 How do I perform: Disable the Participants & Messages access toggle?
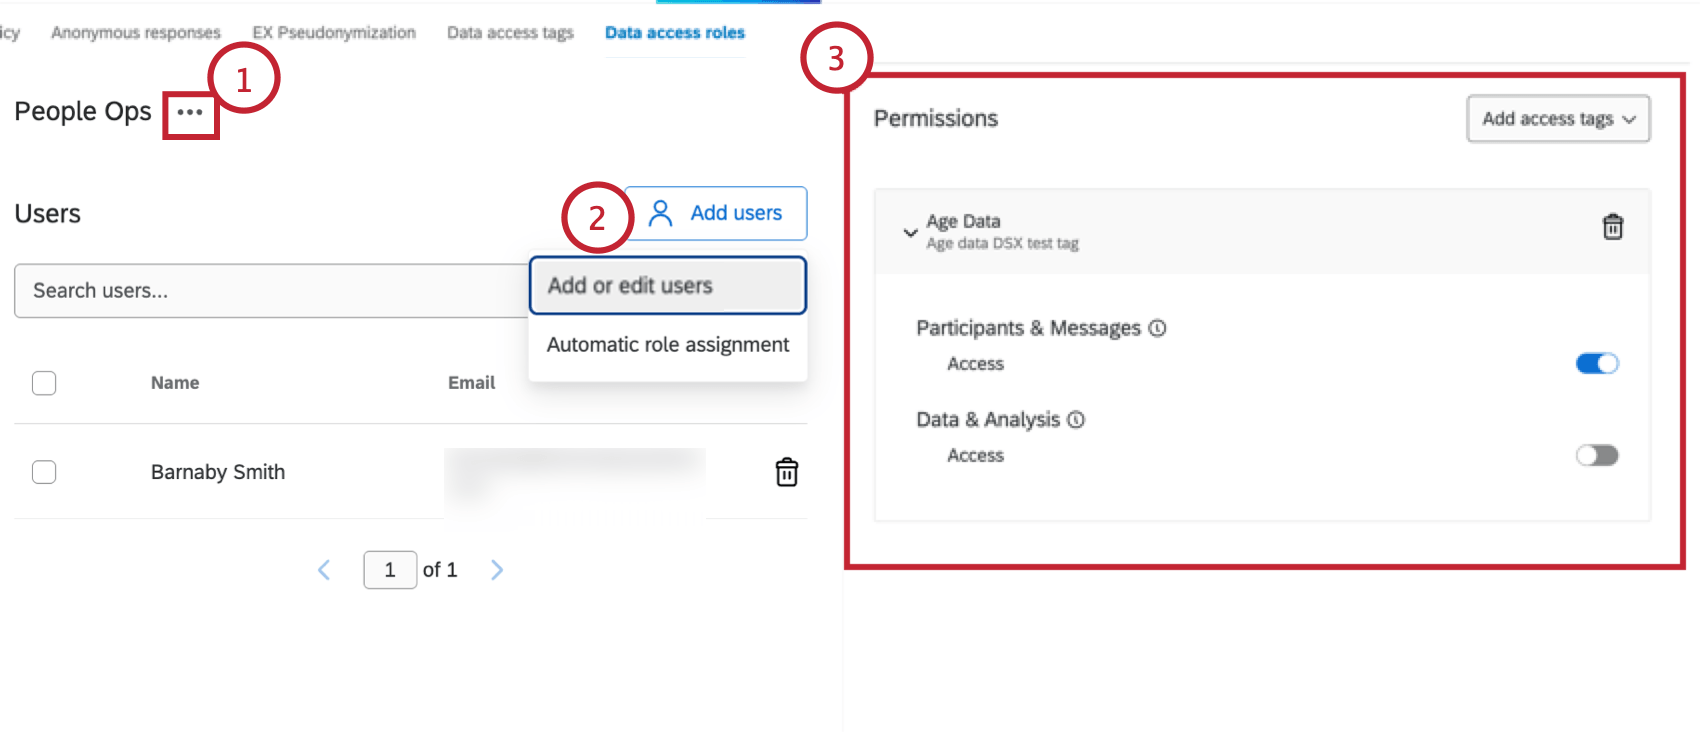(1596, 364)
